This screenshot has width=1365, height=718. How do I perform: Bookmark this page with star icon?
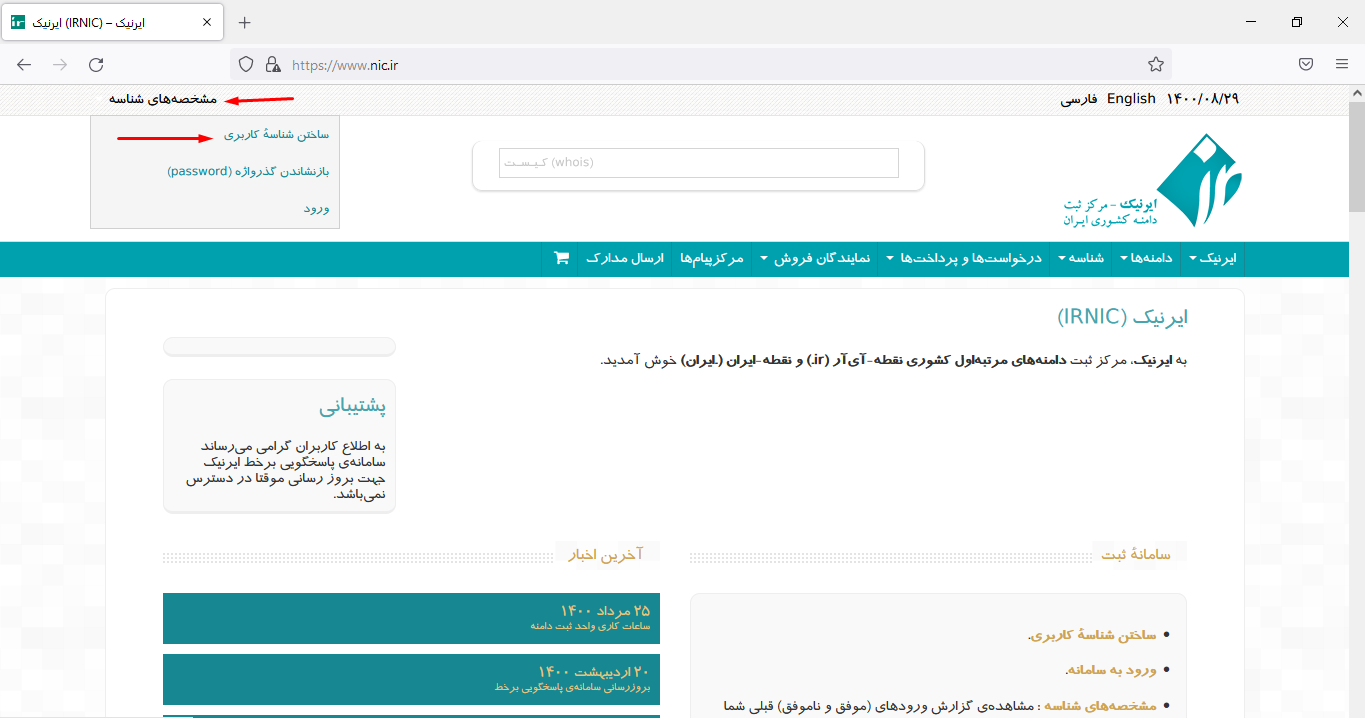click(x=1156, y=65)
